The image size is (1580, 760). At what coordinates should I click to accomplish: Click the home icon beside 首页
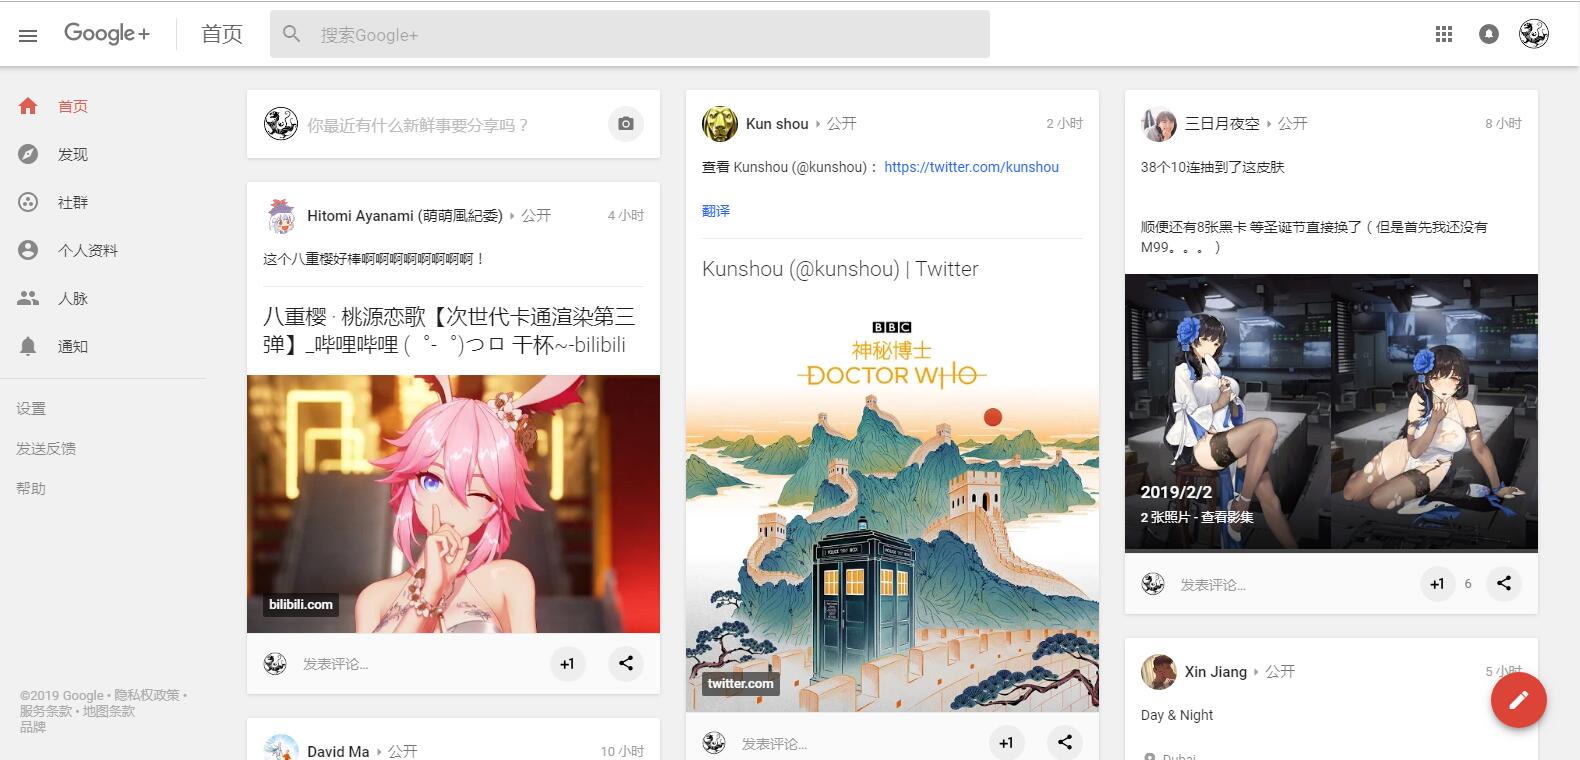(28, 106)
